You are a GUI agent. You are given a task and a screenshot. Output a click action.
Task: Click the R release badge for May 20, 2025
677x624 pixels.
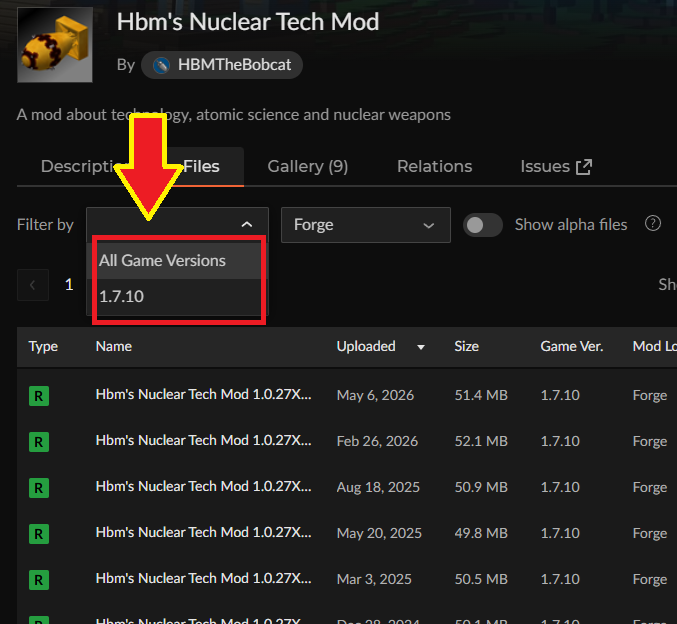pyautogui.click(x=39, y=534)
